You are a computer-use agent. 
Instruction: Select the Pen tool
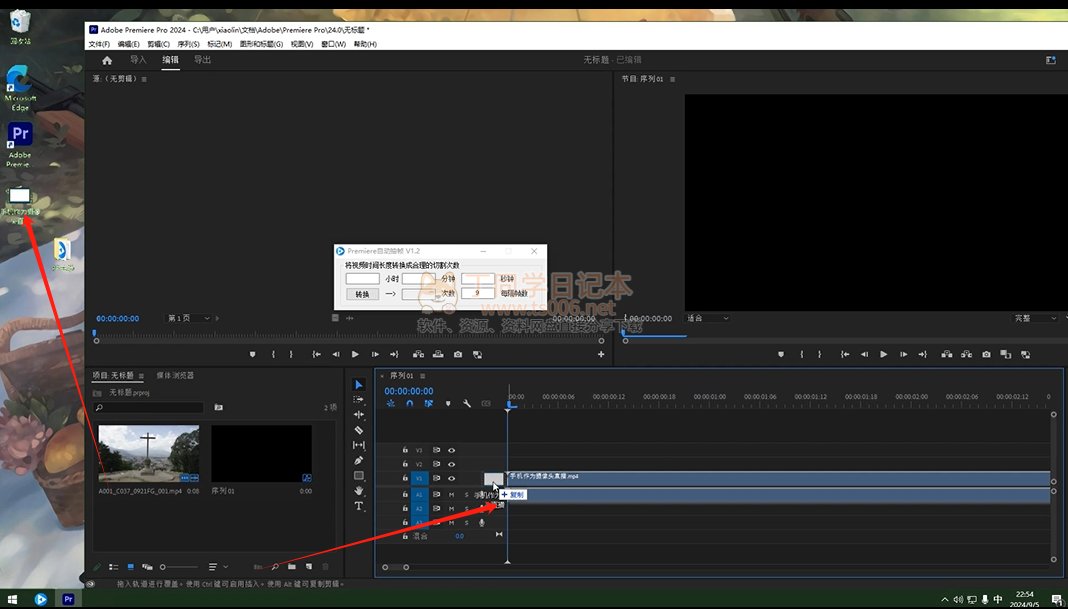(359, 460)
